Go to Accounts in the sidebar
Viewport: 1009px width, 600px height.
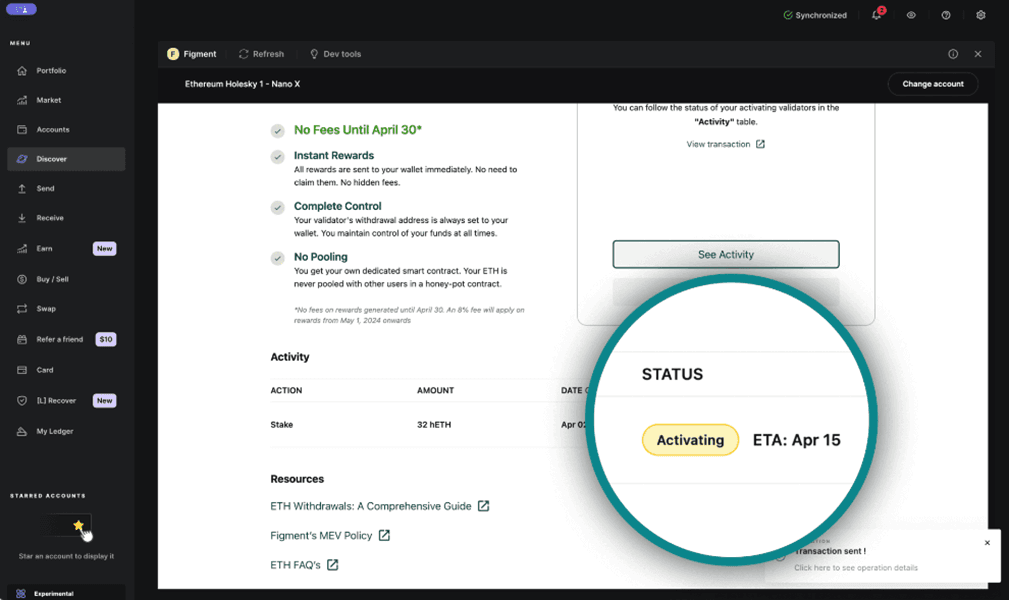click(53, 129)
